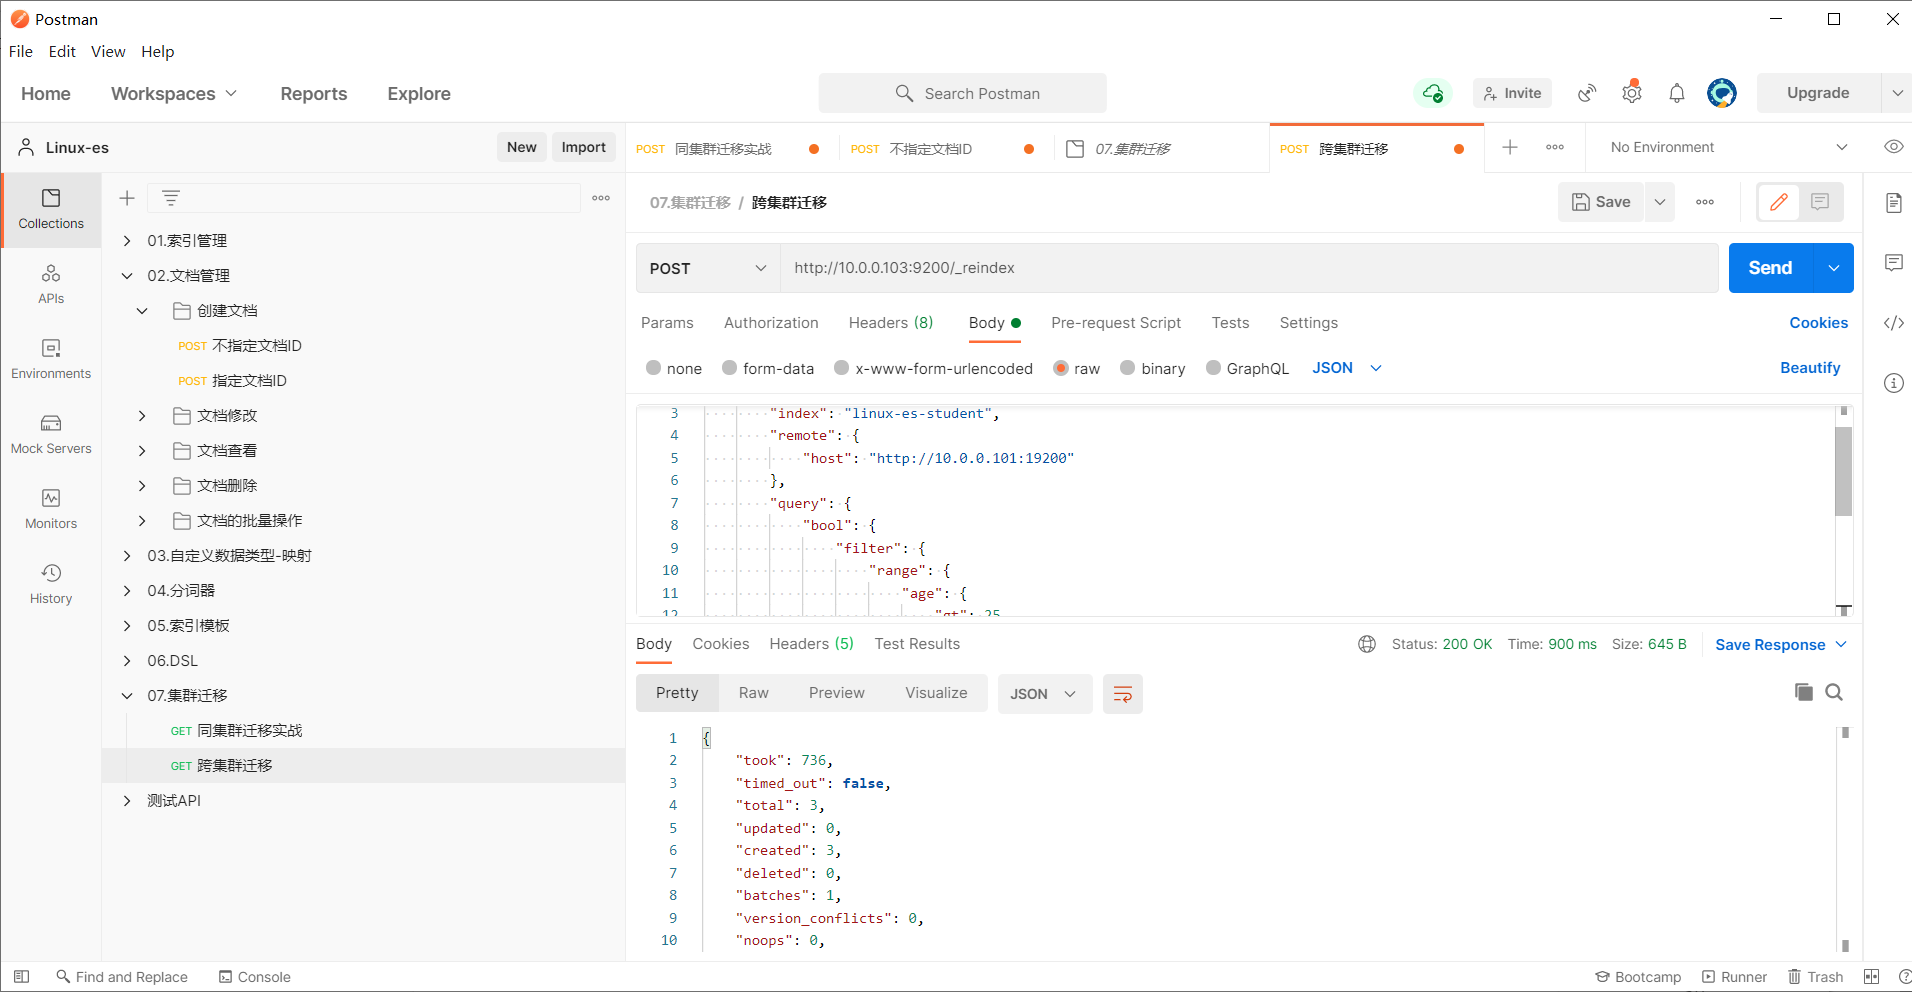Open the No Environment dropdown
Viewport: 1912px width, 992px height.
[x=1728, y=147]
